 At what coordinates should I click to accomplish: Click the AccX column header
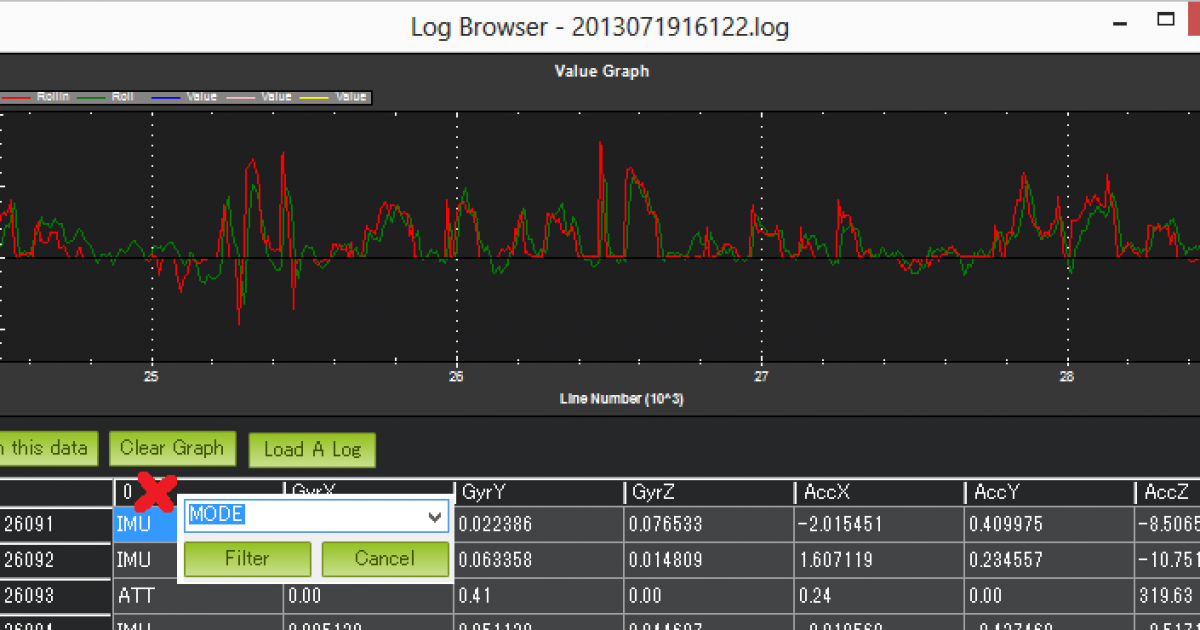[x=879, y=492]
